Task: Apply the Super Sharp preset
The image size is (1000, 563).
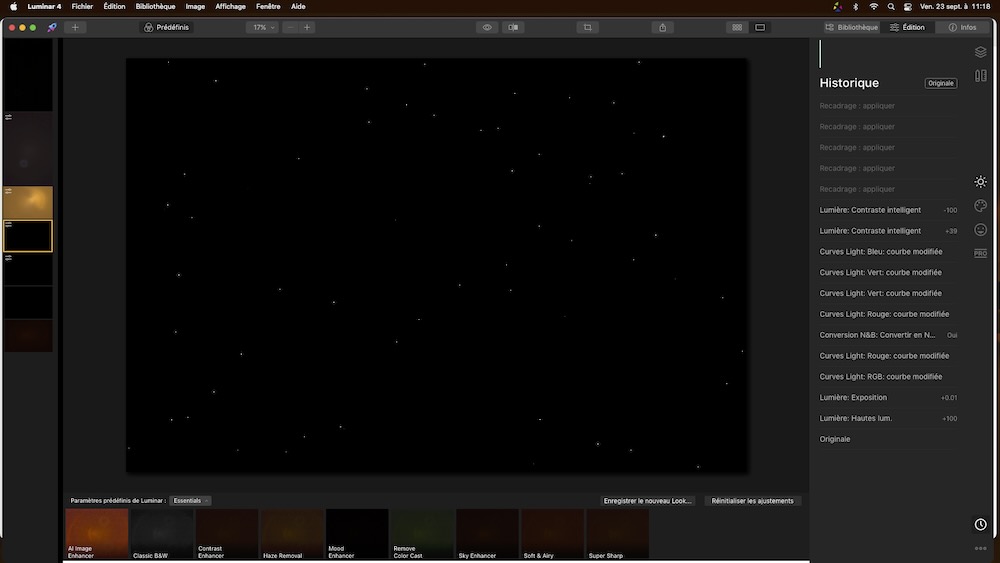Action: pyautogui.click(x=617, y=534)
